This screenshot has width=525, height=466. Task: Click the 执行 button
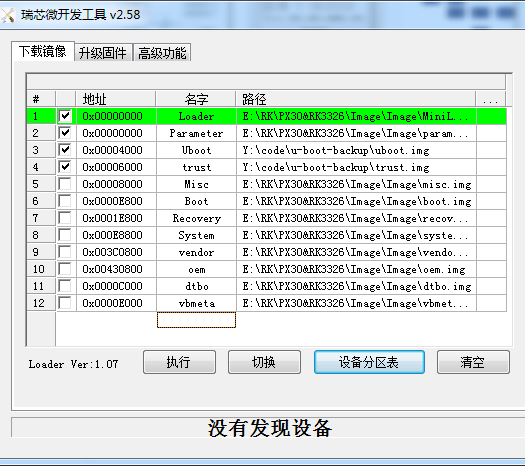(179, 362)
